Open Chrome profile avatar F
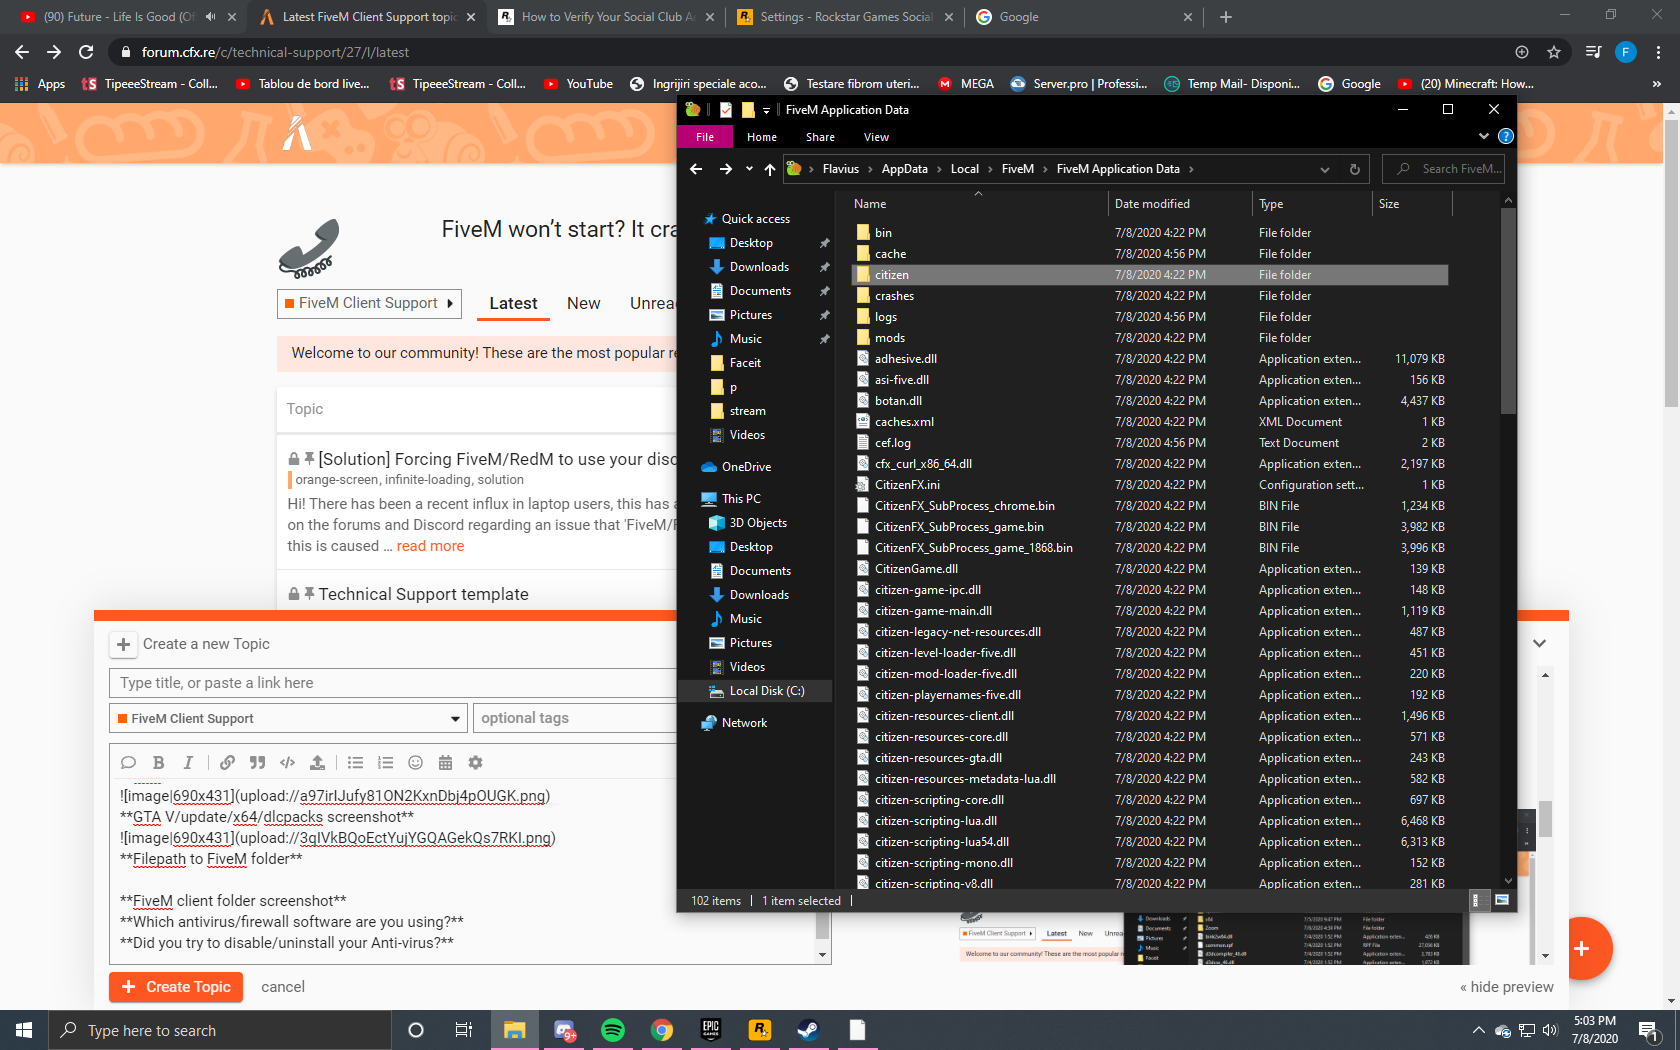 1626,52
